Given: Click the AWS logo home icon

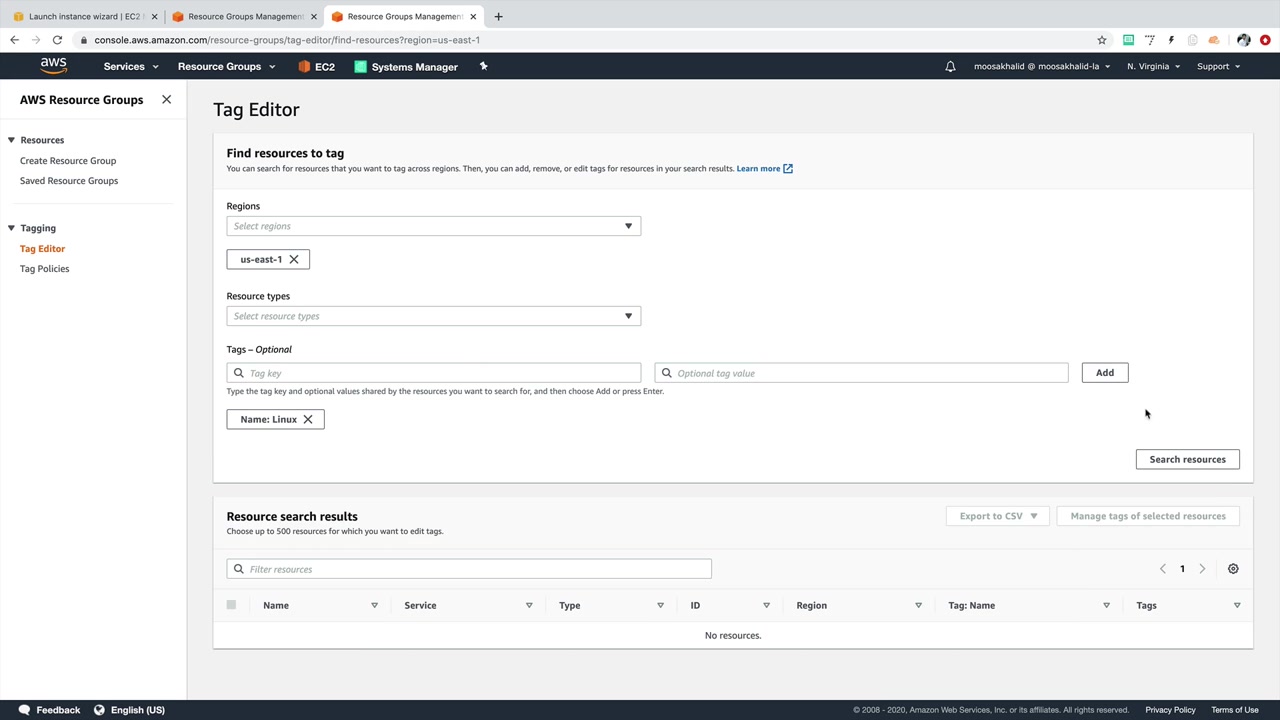Looking at the screenshot, I should click(x=54, y=66).
